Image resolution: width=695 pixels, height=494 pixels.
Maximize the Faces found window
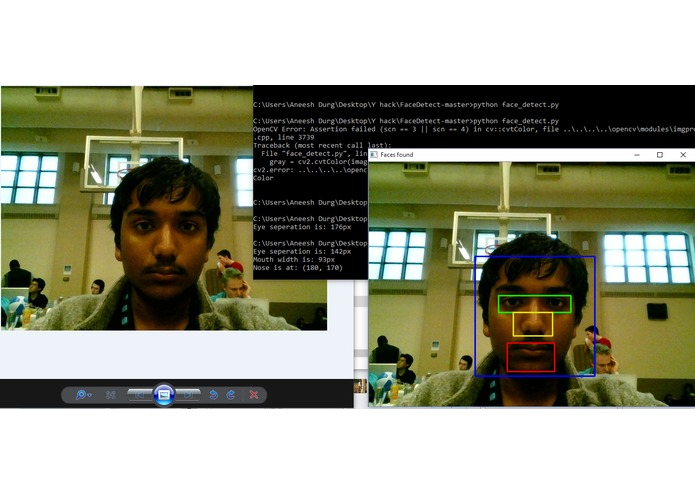pyautogui.click(x=660, y=155)
